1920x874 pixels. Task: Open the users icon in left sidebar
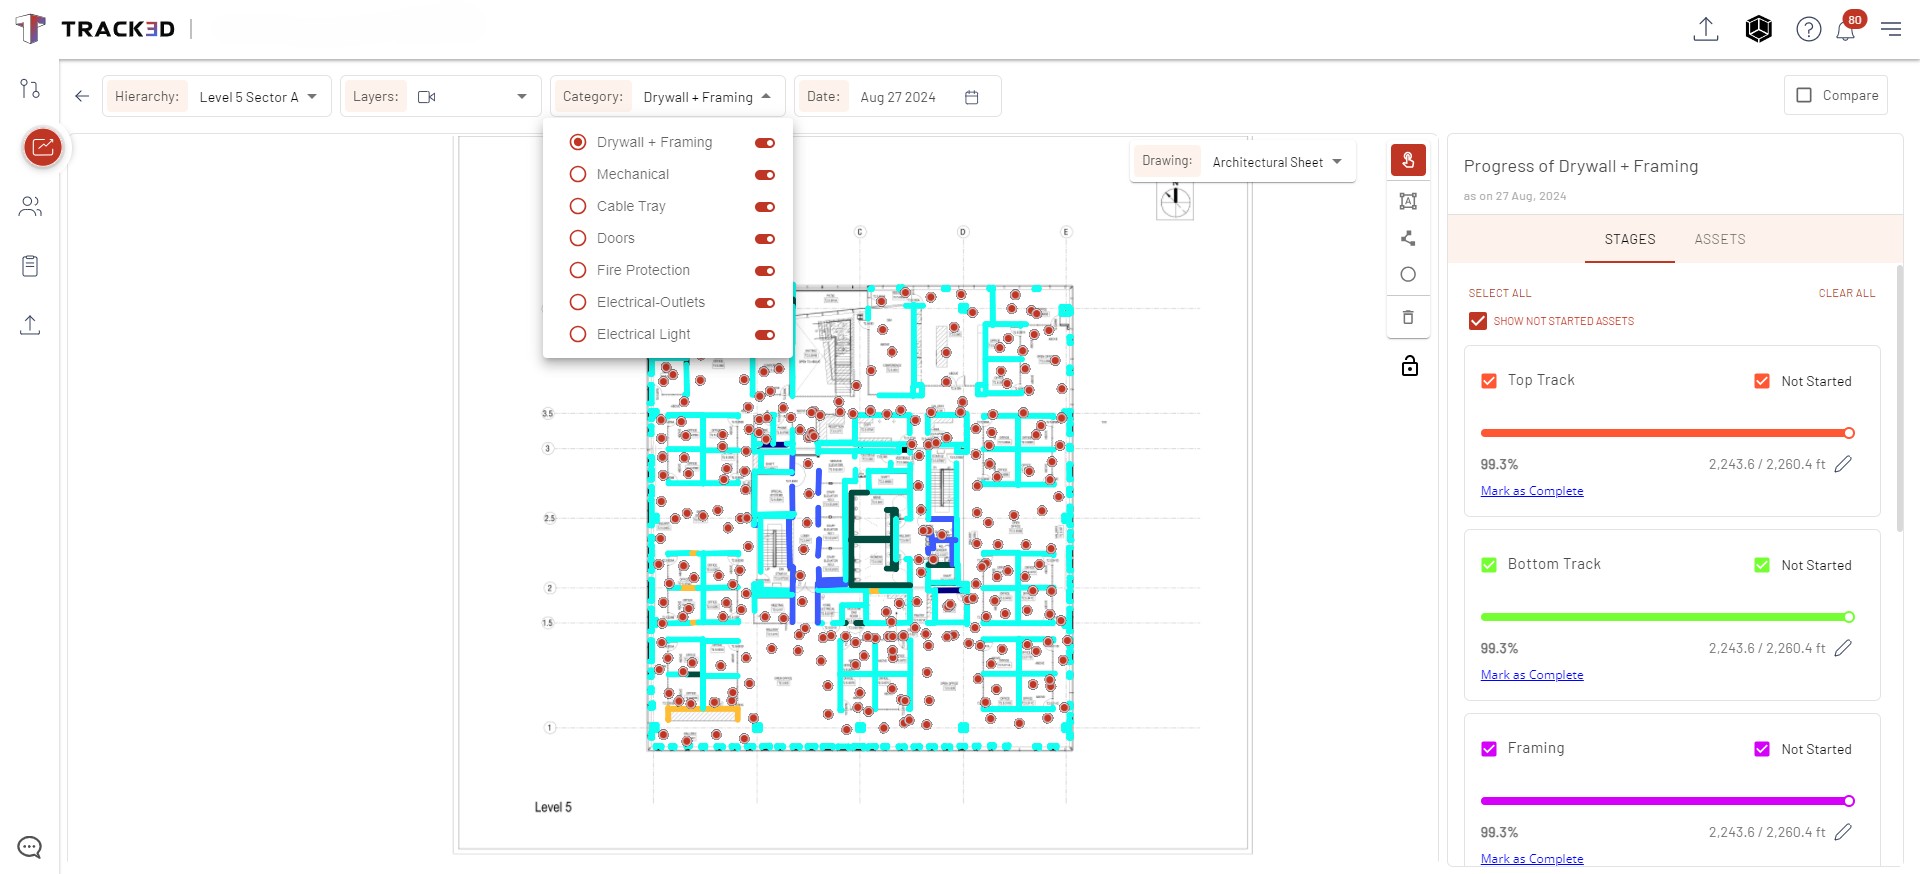click(30, 206)
